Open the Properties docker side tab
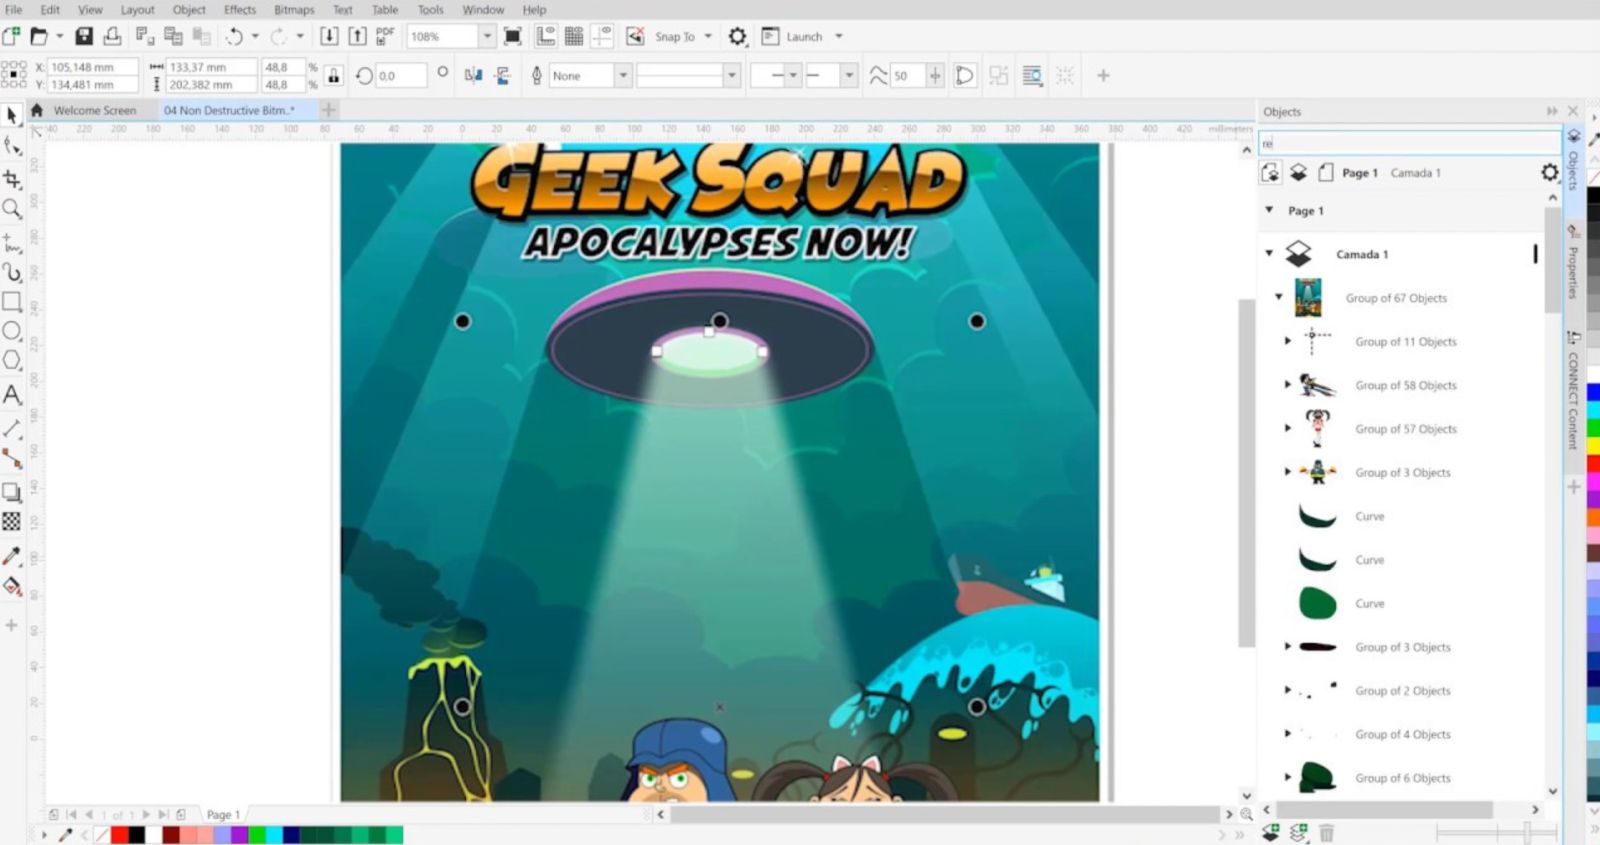This screenshot has height=845, width=1600. (x=1573, y=263)
